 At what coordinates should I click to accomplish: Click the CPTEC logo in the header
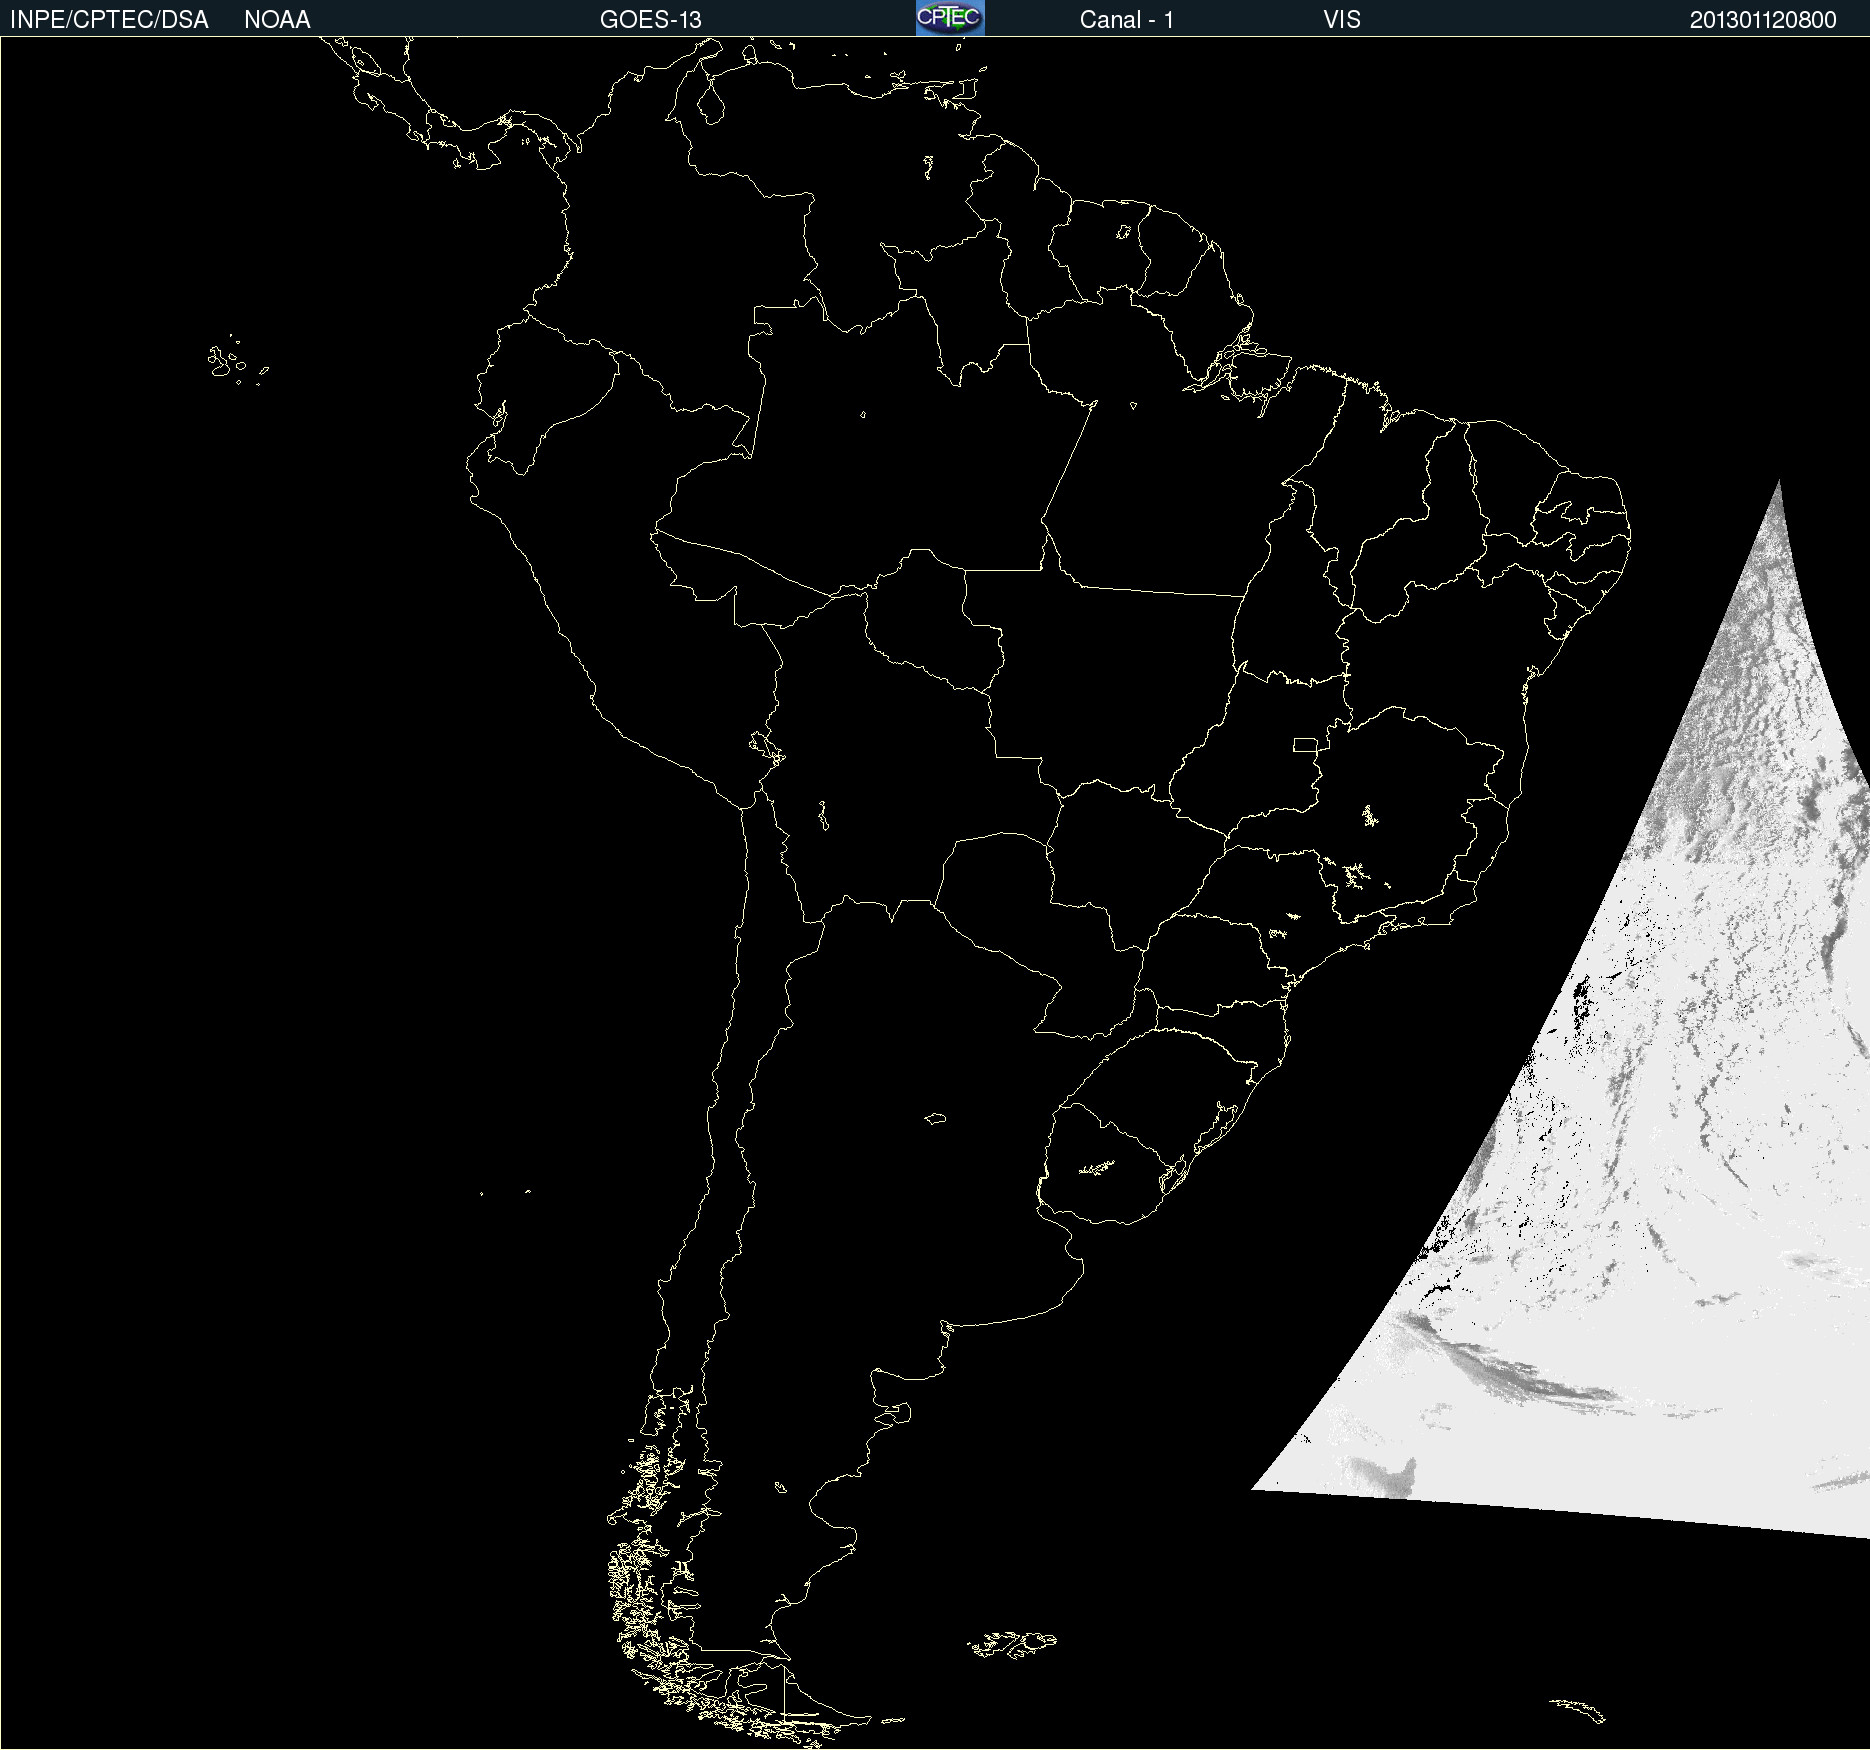coord(950,18)
